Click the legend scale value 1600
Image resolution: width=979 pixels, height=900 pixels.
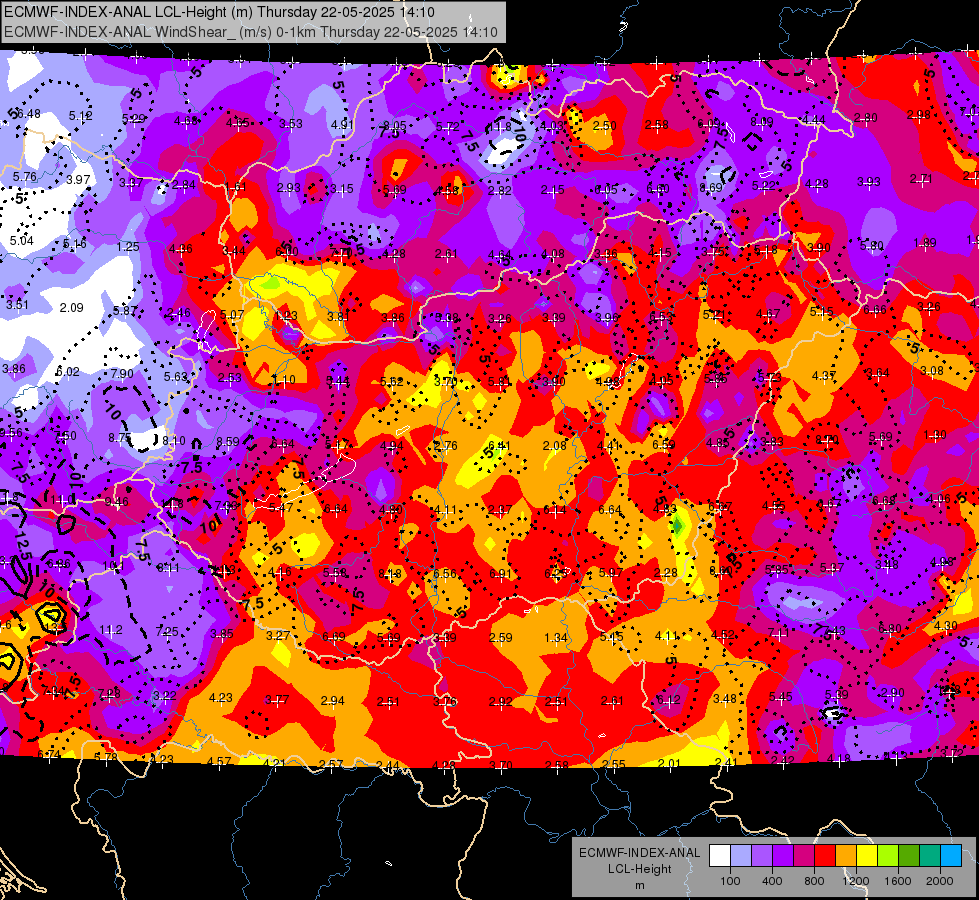pyautogui.click(x=898, y=881)
